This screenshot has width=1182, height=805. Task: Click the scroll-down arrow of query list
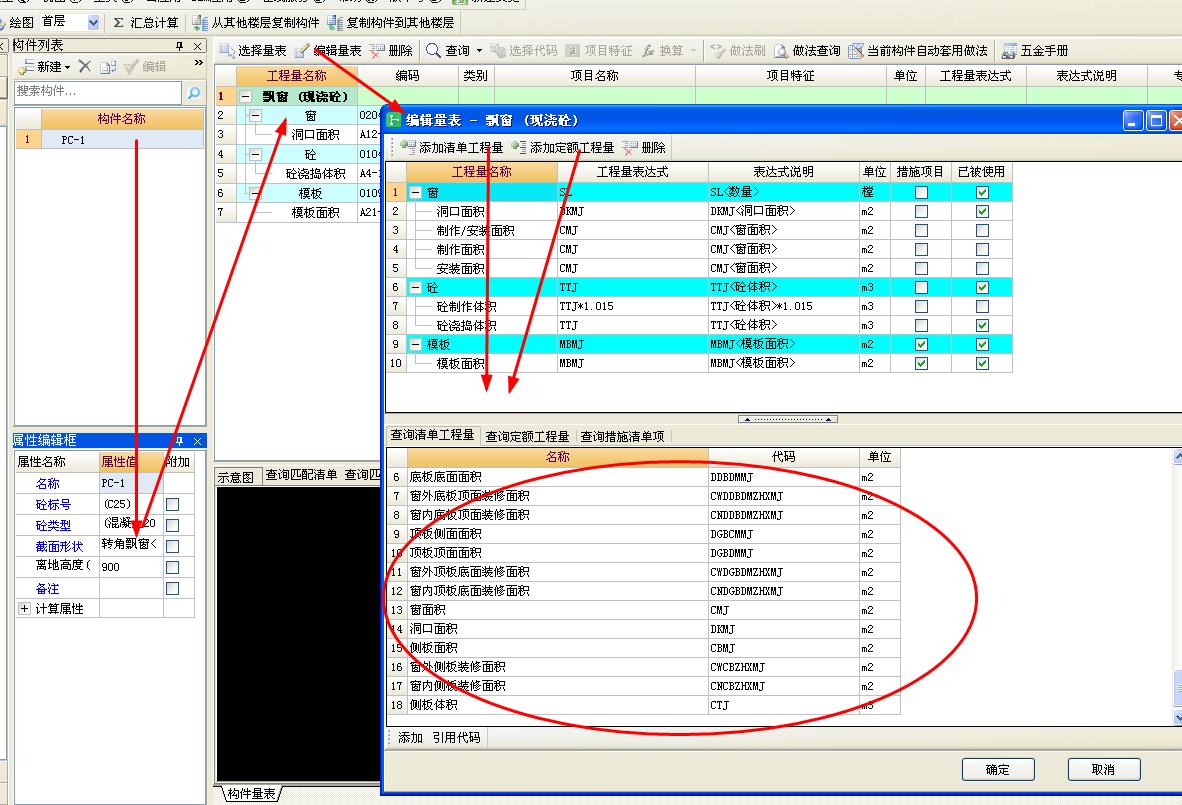tap(1177, 718)
